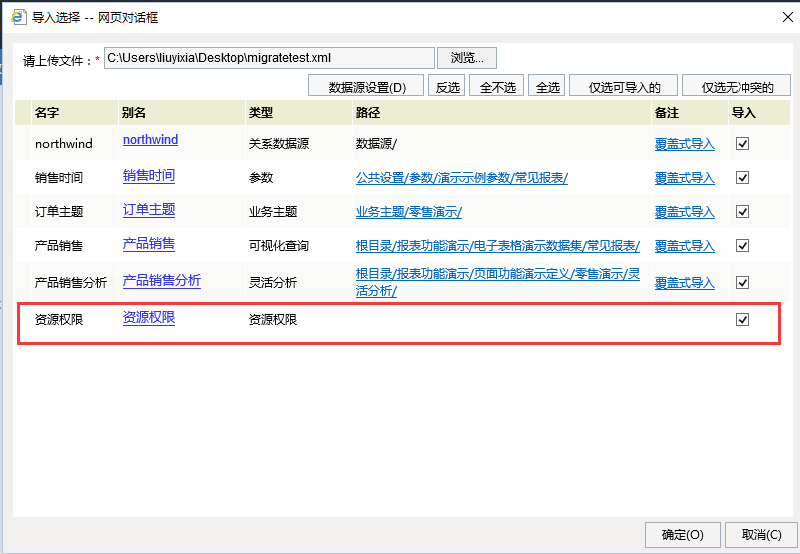Toggle import checkbox for 资源权限 row
This screenshot has width=800, height=554.
742,320
